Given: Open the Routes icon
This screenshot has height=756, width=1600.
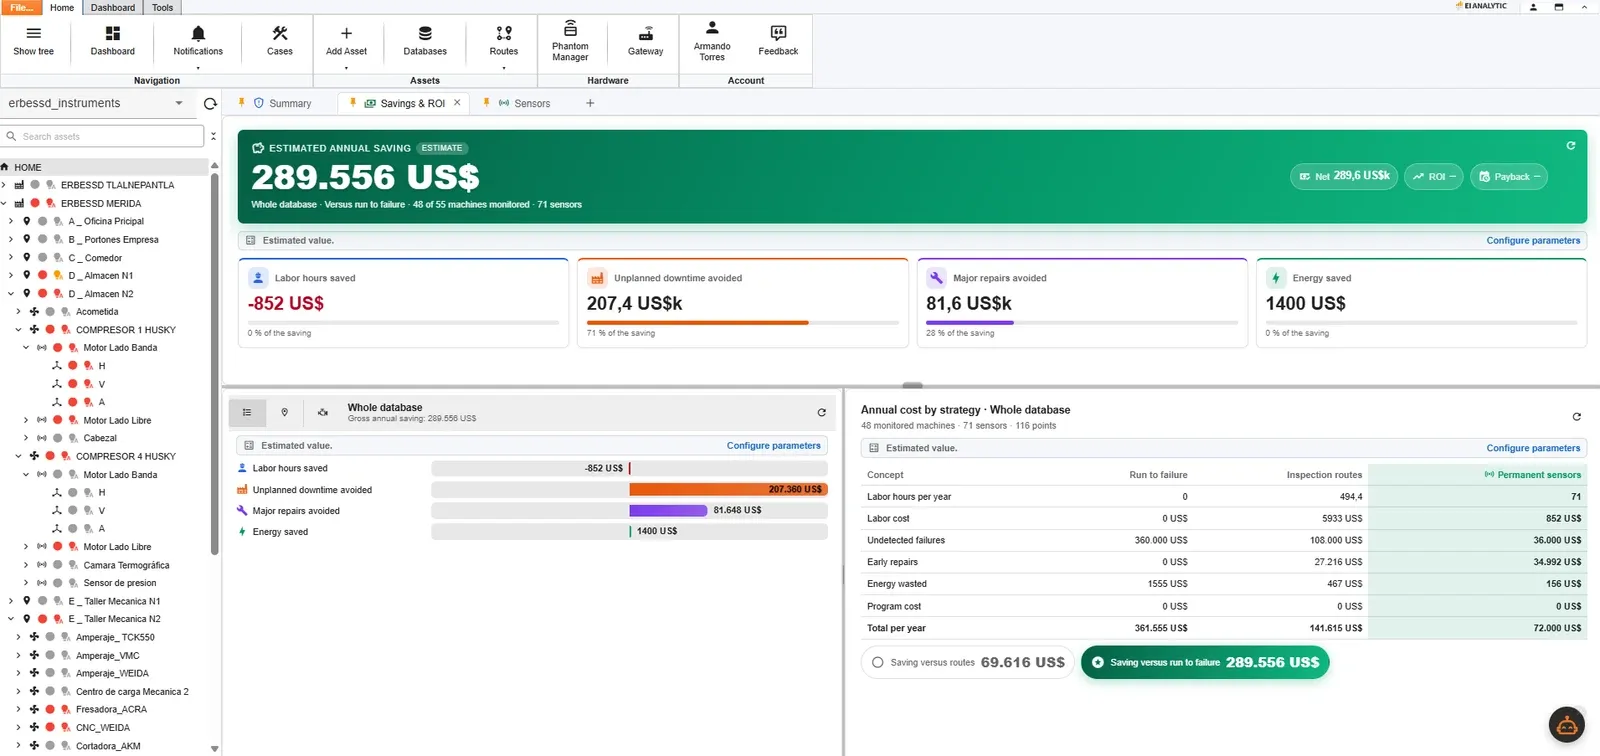Looking at the screenshot, I should pyautogui.click(x=504, y=40).
